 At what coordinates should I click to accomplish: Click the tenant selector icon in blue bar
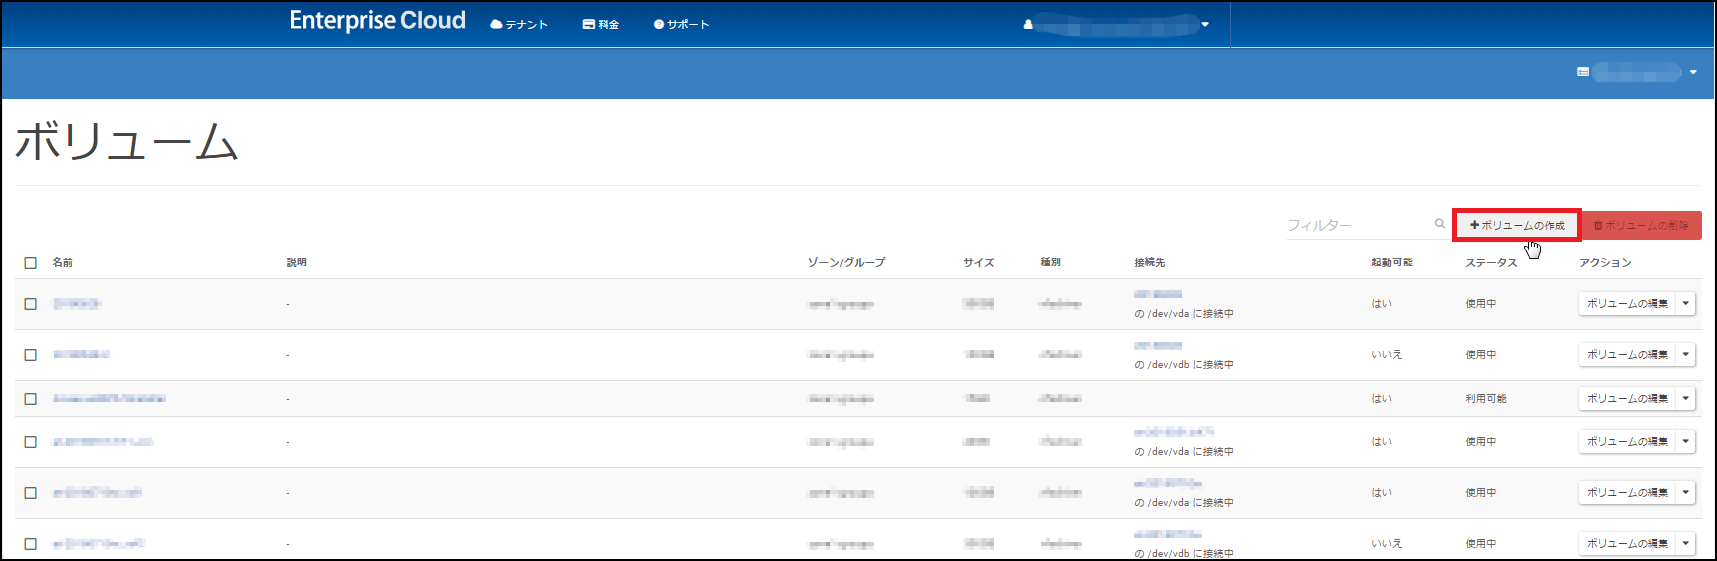1583,72
